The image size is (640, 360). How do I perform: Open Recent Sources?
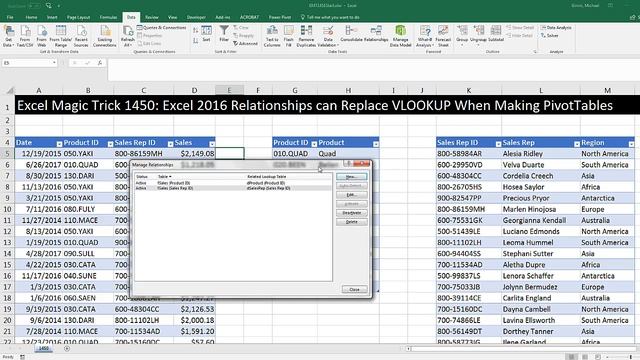[81, 36]
